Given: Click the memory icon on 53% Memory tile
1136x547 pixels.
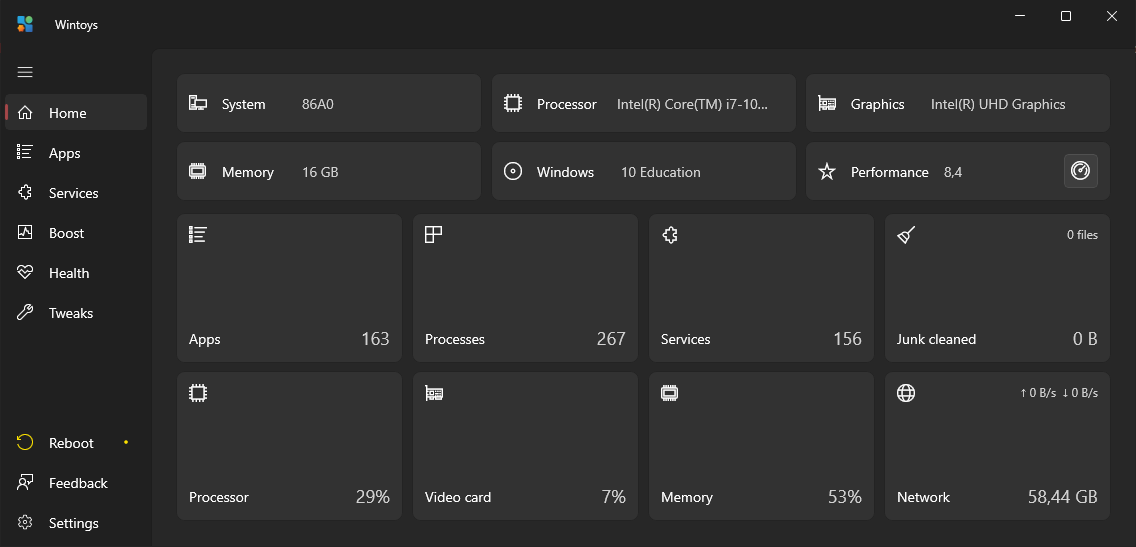Looking at the screenshot, I should pos(670,393).
